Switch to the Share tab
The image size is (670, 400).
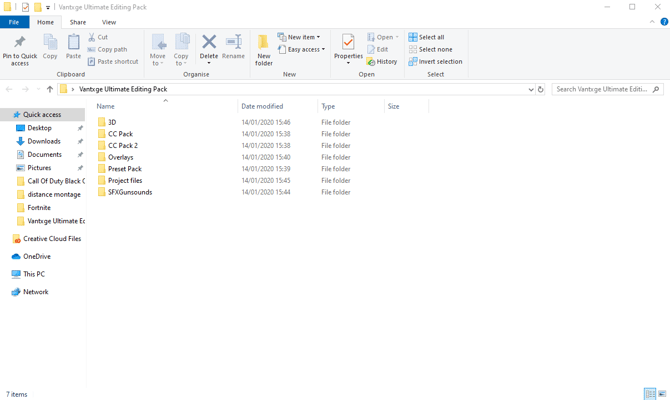78,22
